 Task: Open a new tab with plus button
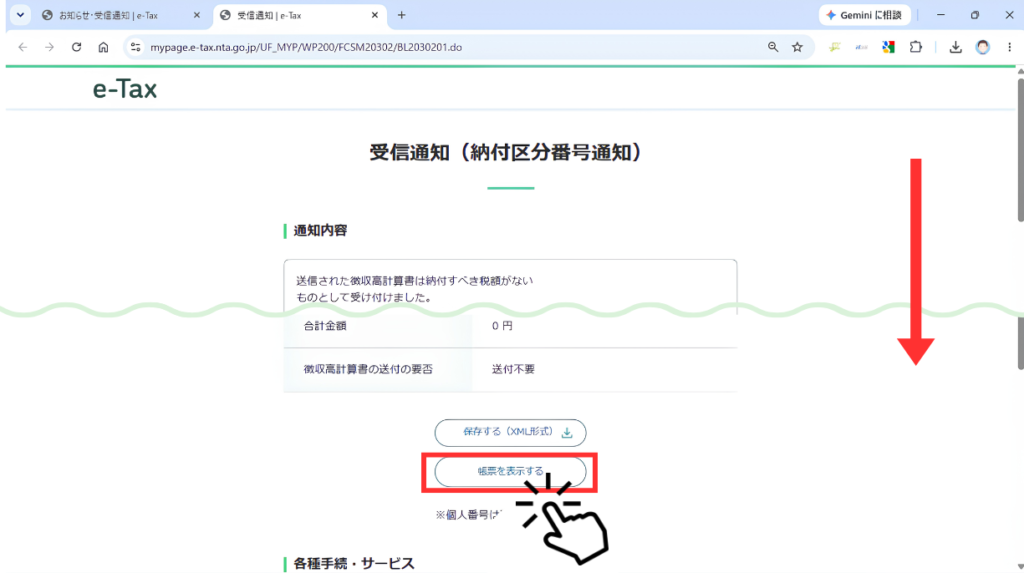402,15
